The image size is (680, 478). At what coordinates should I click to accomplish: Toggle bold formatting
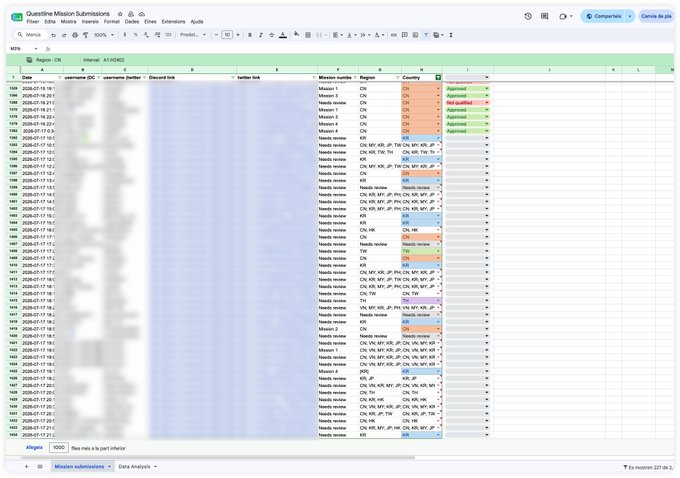pos(250,35)
